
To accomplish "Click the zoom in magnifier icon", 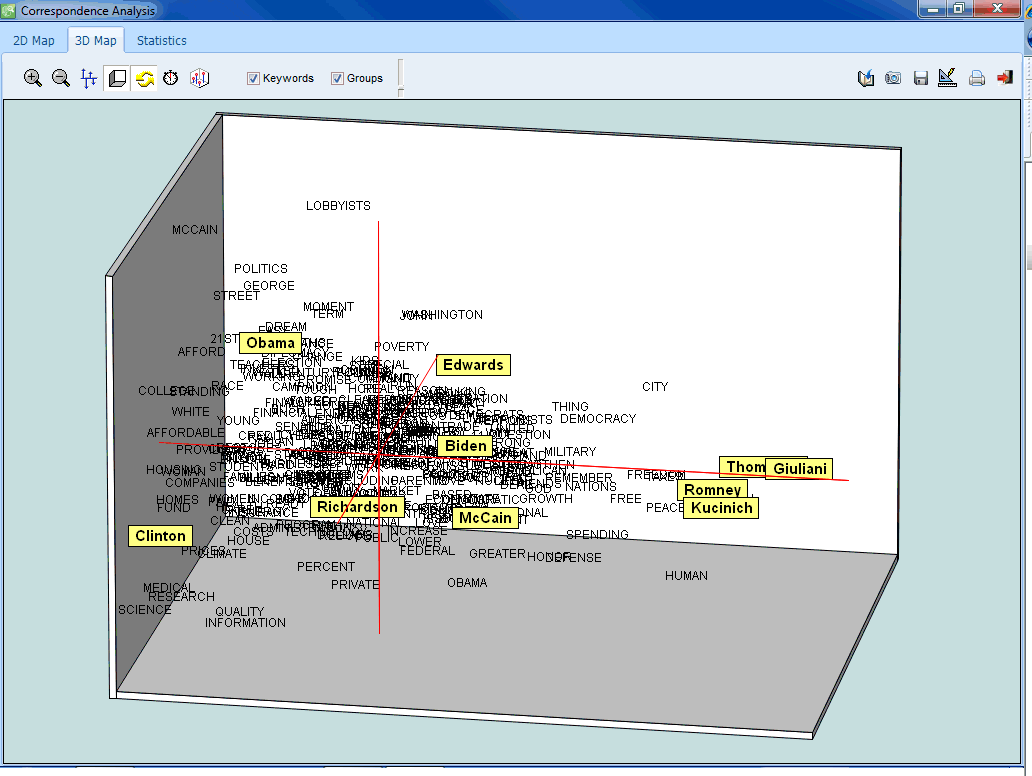I will [33, 78].
